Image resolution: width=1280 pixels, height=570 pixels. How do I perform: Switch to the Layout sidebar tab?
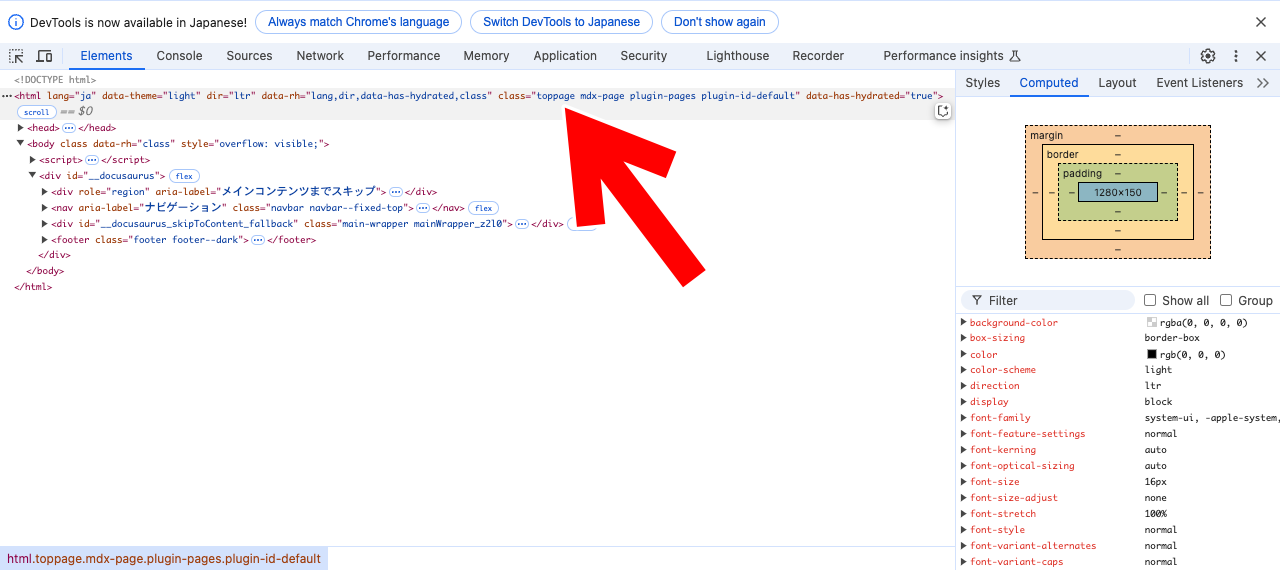[1117, 83]
